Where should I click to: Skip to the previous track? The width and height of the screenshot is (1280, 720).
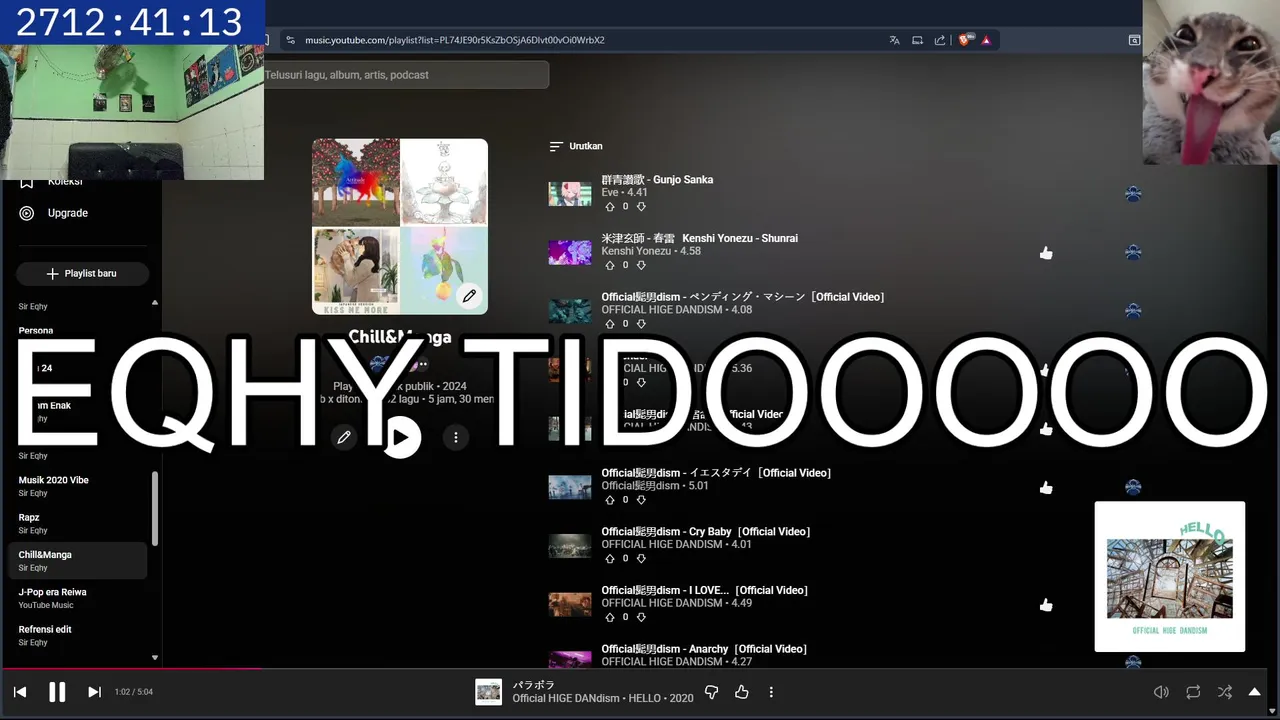pyautogui.click(x=20, y=692)
